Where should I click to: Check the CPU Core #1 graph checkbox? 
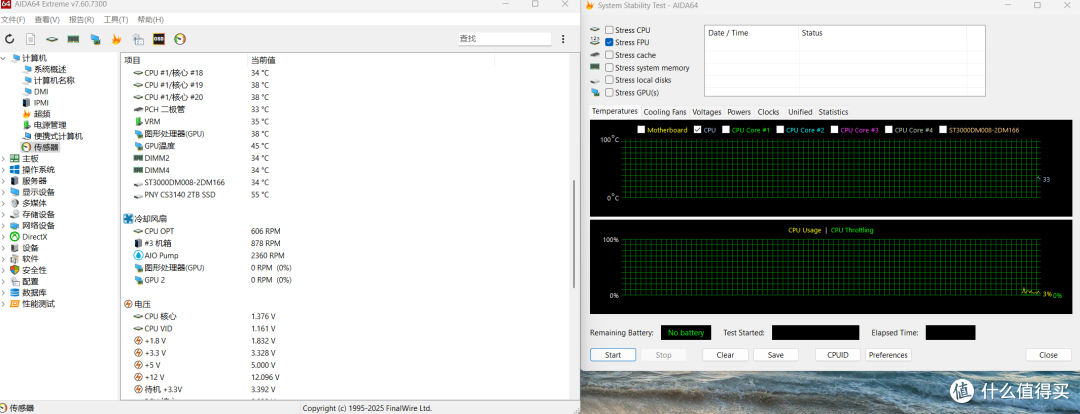pyautogui.click(x=725, y=130)
